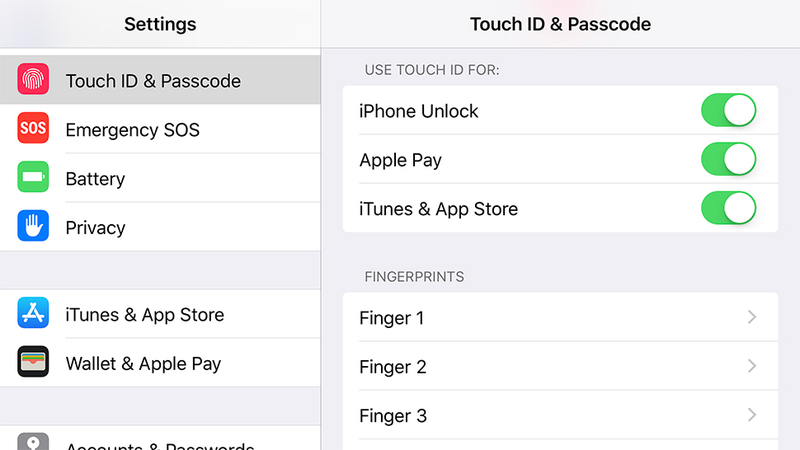This screenshot has width=800, height=450.
Task: Turn off the iPhone Unlock switch
Action: (729, 110)
